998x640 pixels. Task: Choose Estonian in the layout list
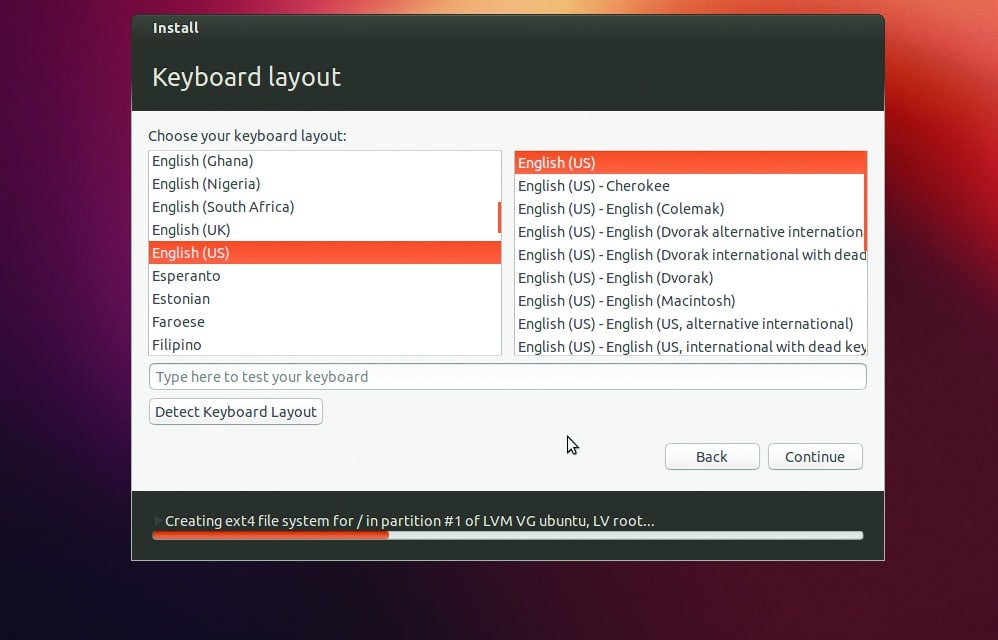(x=181, y=299)
